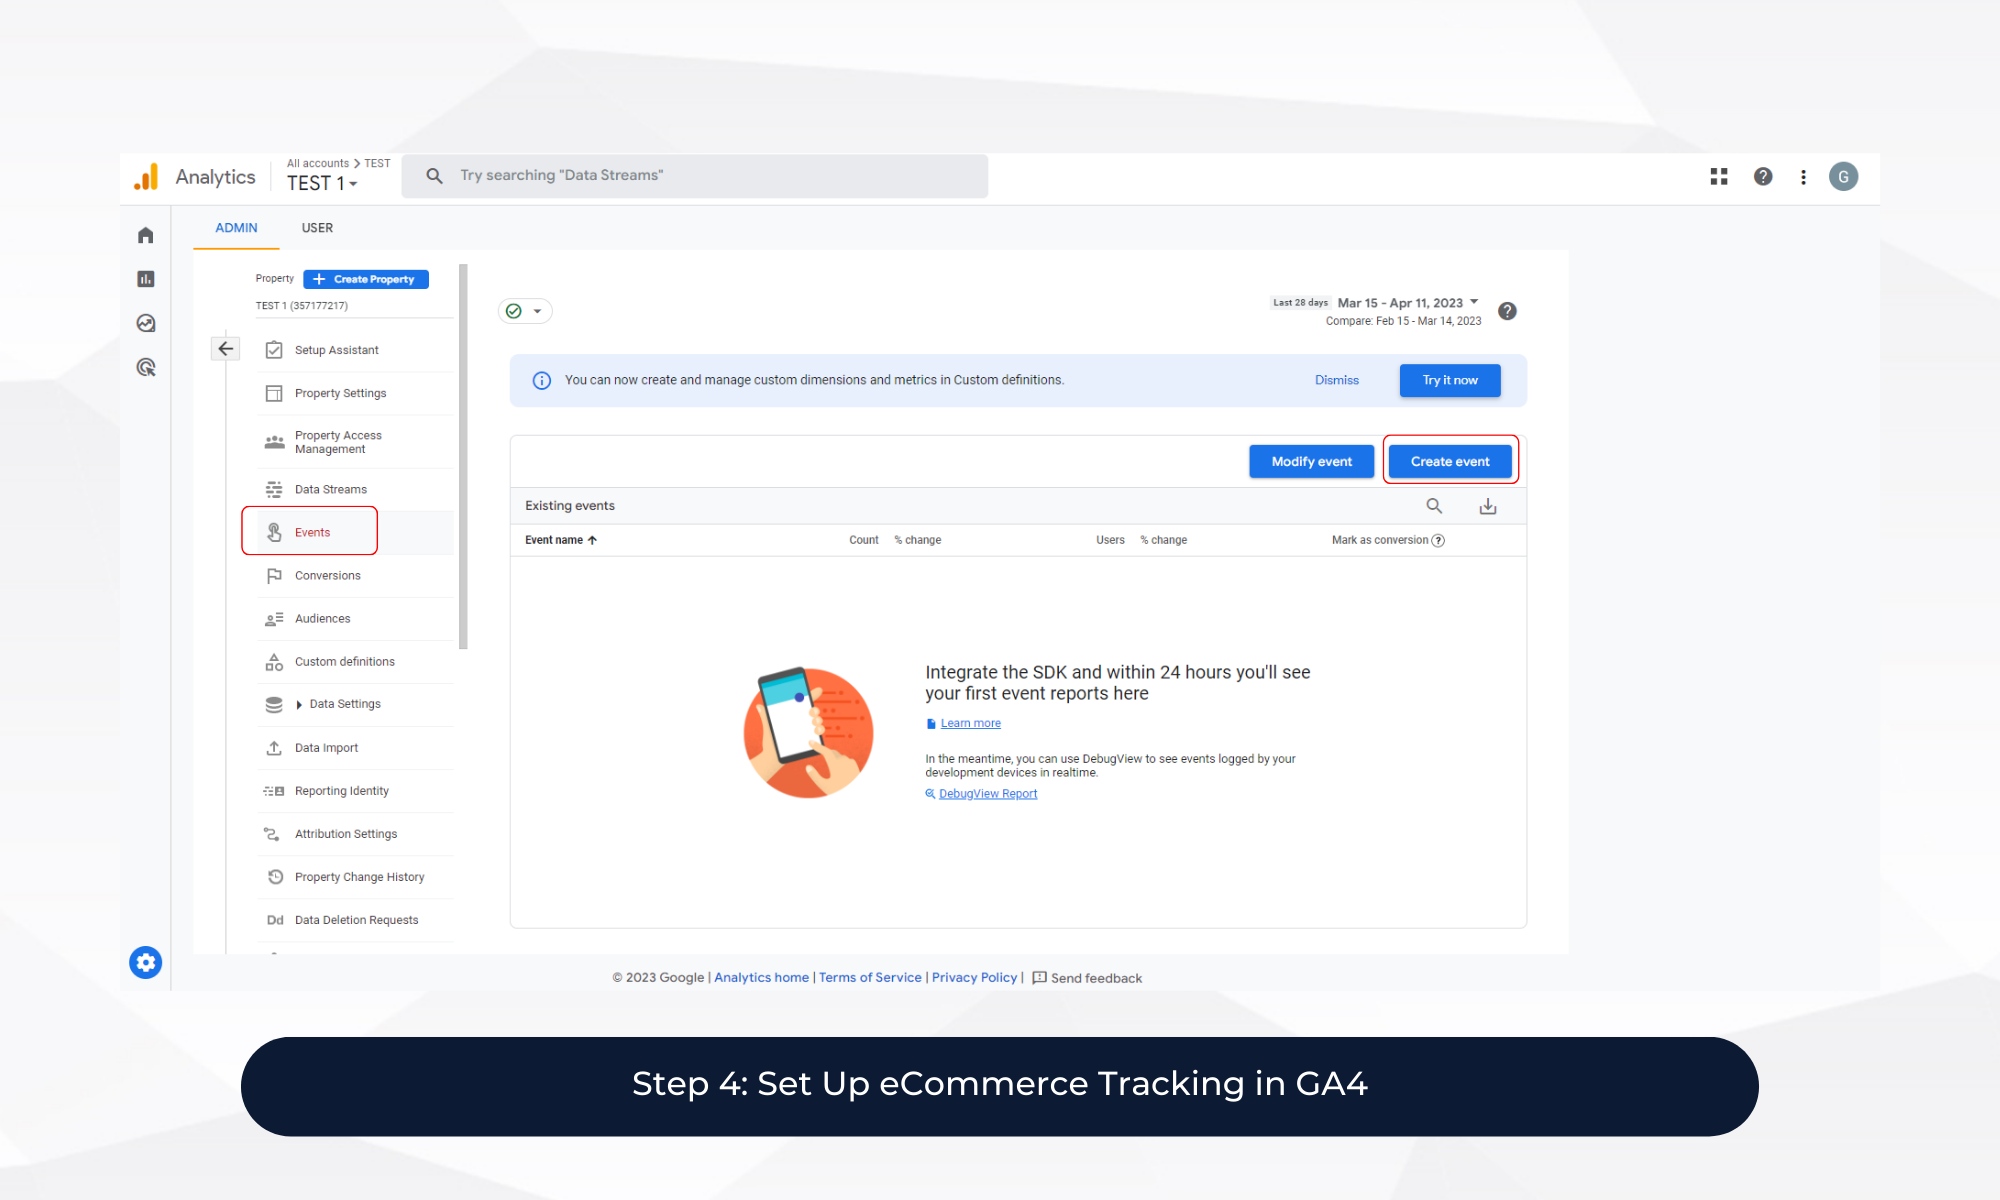The width and height of the screenshot is (2000, 1200).
Task: Open the Explore icon in sidebar
Action: (x=146, y=323)
